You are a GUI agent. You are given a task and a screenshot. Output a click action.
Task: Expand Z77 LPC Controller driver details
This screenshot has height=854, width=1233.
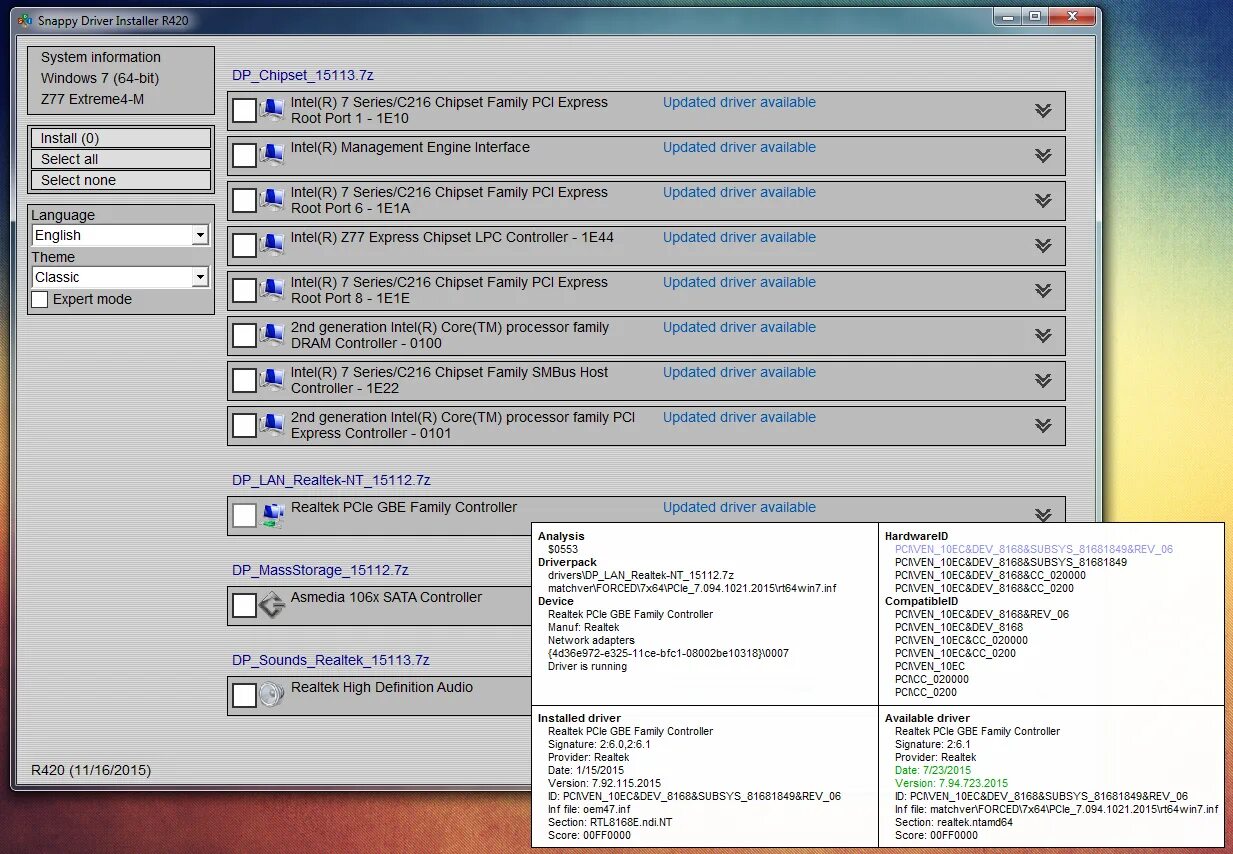point(1043,245)
